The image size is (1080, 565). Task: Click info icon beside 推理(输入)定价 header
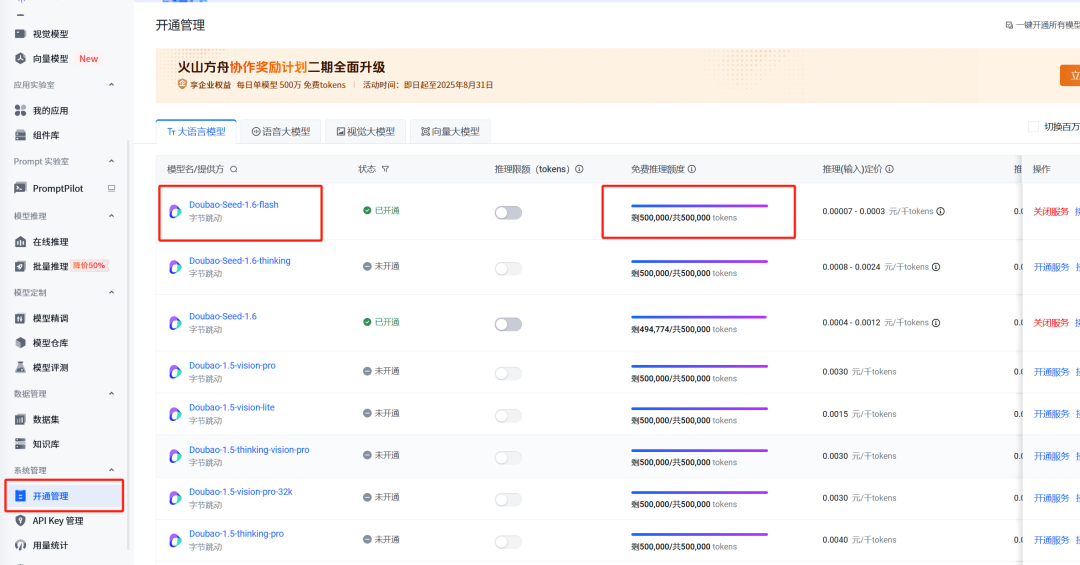(889, 170)
